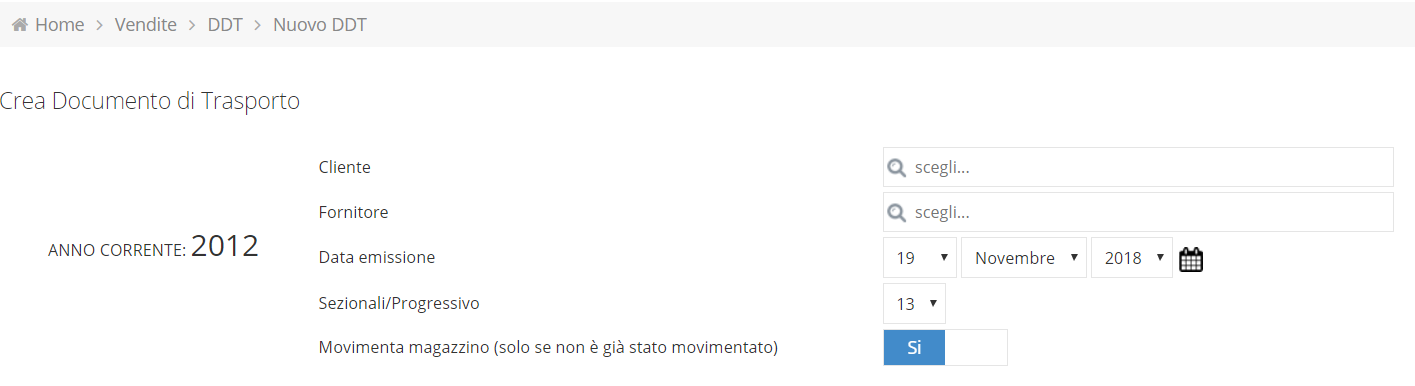Image resolution: width=1415 pixels, height=386 pixels.
Task: Open the day dropdown showing 19
Action: tap(920, 258)
